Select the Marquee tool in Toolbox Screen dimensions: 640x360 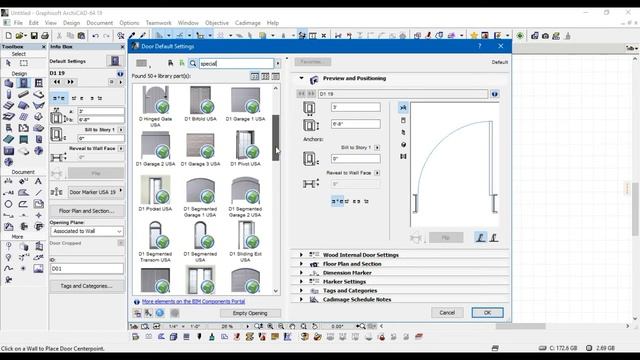[24, 63]
